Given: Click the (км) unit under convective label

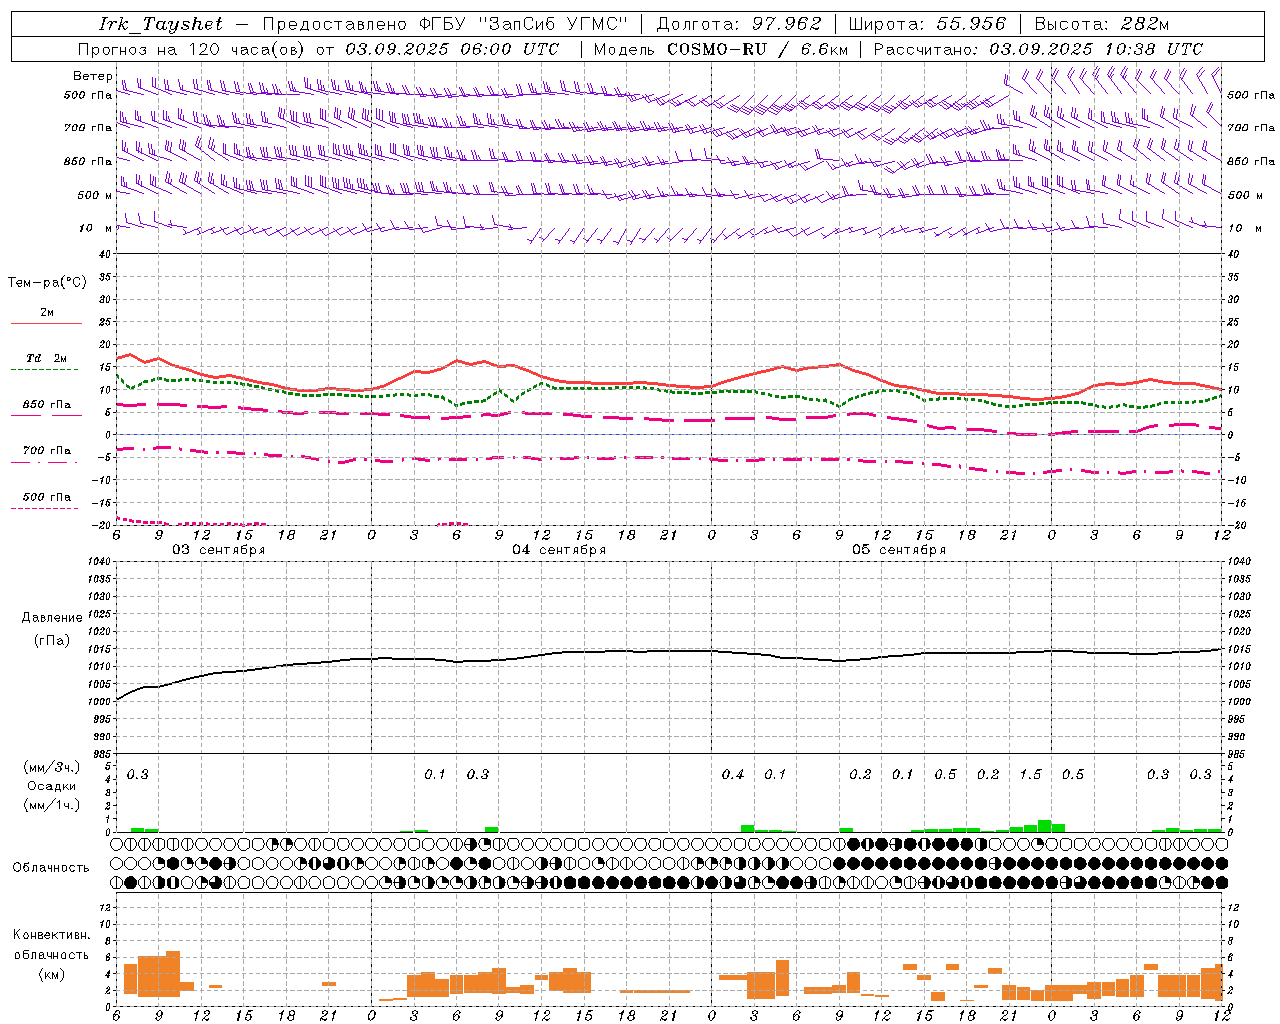Looking at the screenshot, I should (x=52, y=974).
